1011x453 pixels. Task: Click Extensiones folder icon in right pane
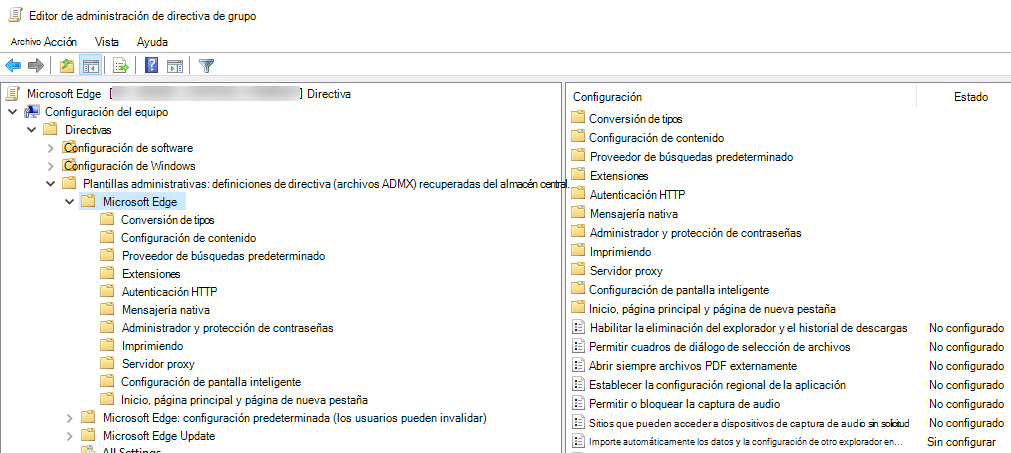pos(578,175)
